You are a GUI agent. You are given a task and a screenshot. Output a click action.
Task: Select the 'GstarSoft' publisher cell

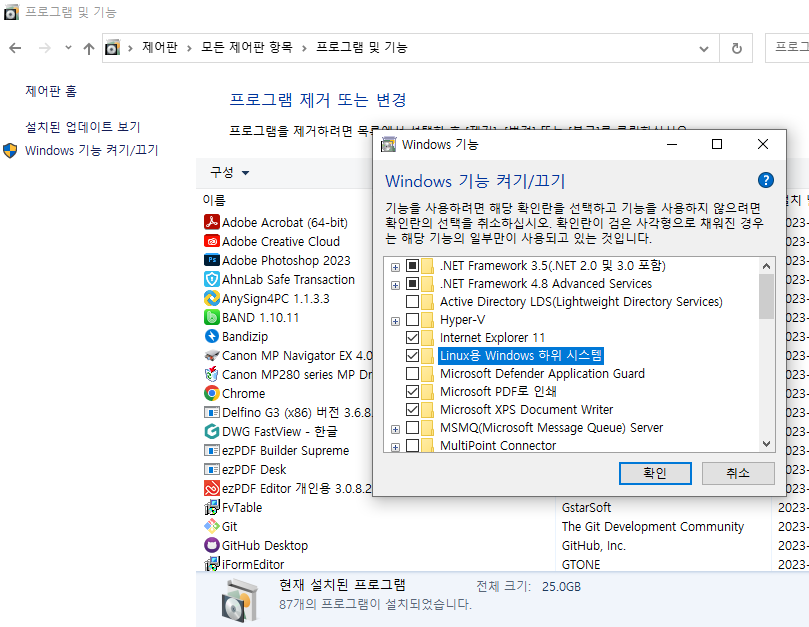(x=586, y=507)
